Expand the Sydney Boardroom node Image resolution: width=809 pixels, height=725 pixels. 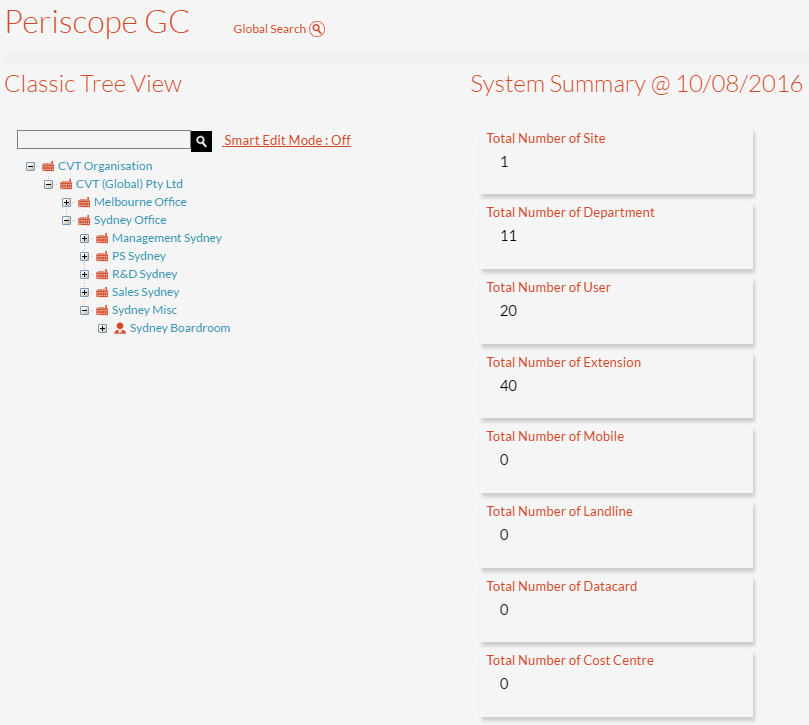103,329
